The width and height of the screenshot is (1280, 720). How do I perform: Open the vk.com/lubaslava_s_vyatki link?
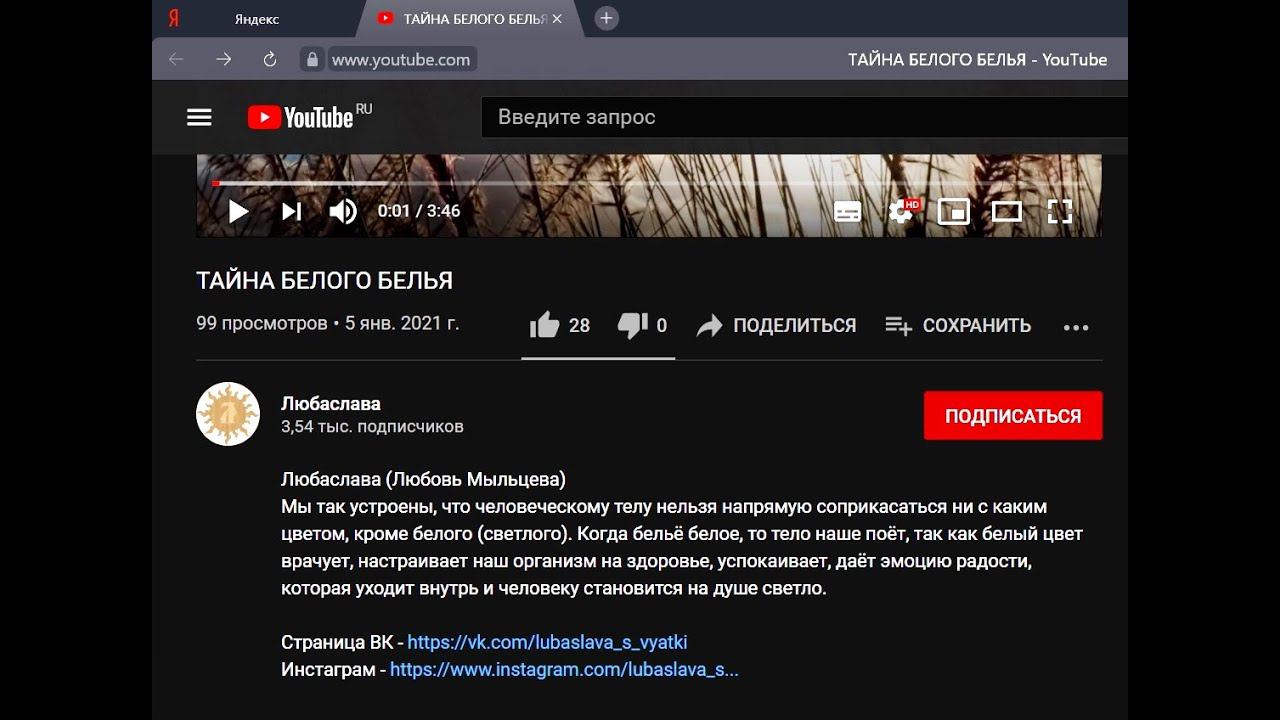[x=547, y=642]
